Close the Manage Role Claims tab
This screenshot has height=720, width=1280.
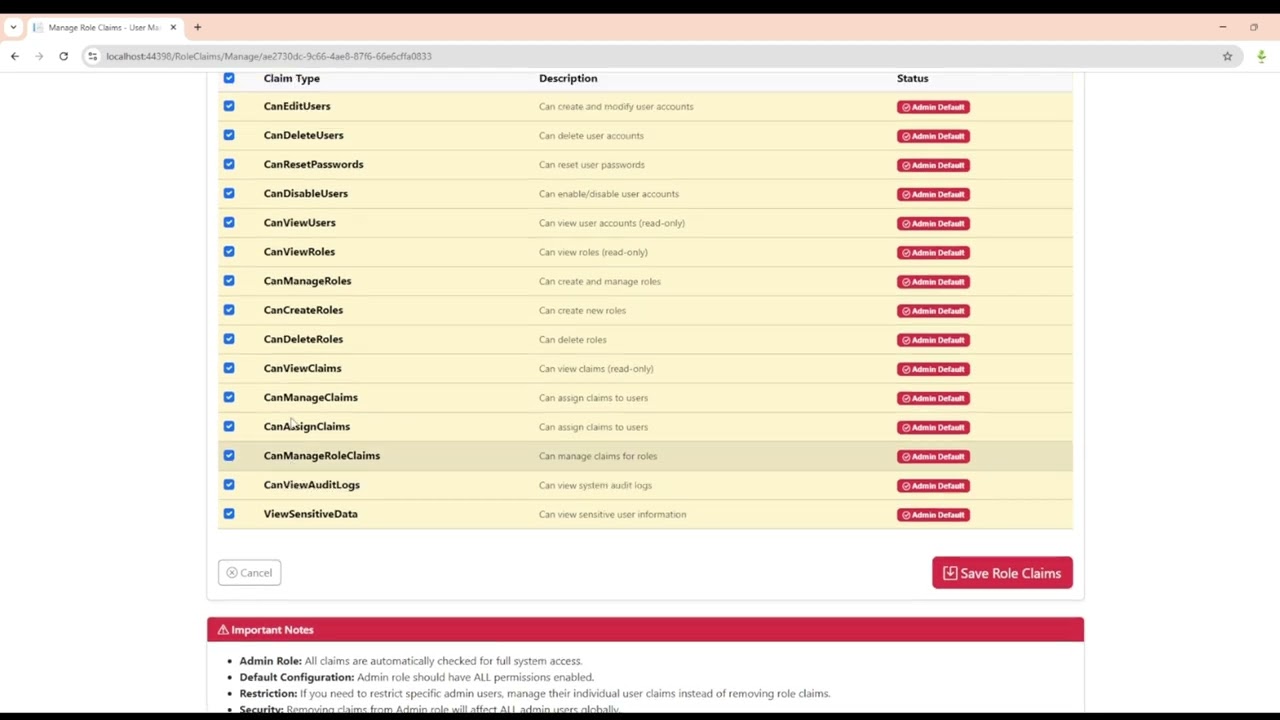click(173, 27)
